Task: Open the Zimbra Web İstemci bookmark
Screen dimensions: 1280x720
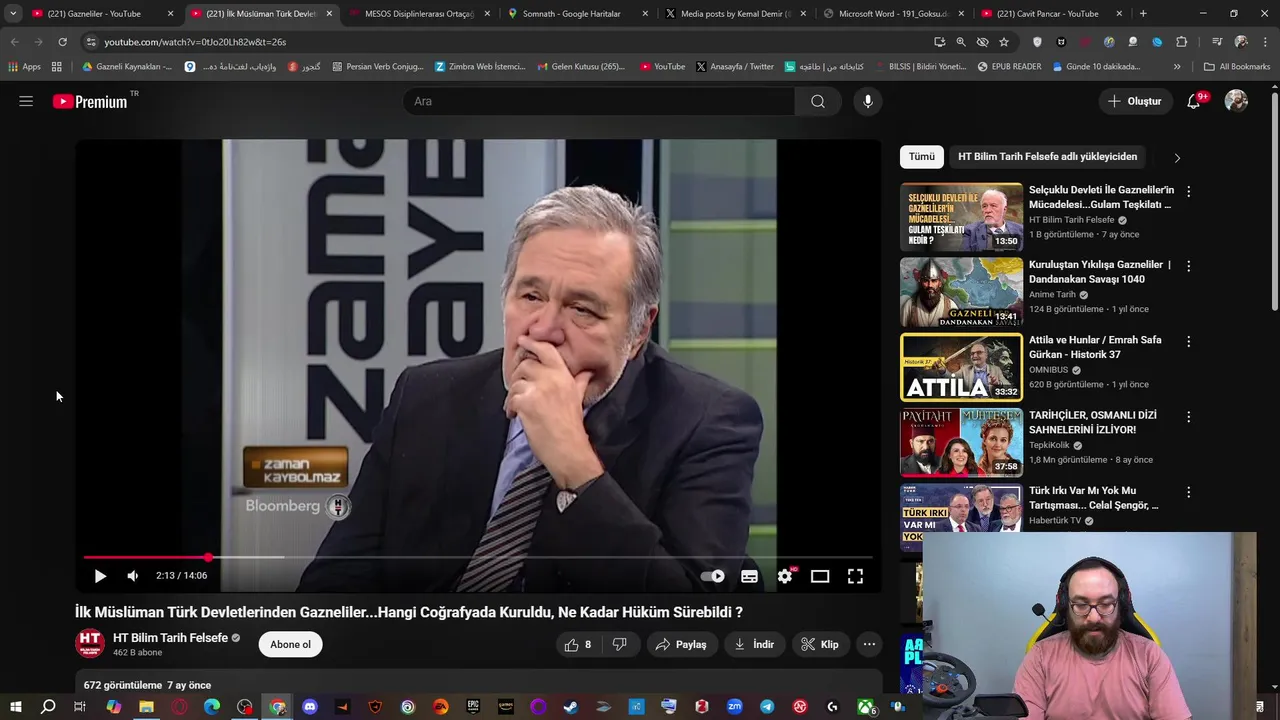Action: pyautogui.click(x=480, y=67)
